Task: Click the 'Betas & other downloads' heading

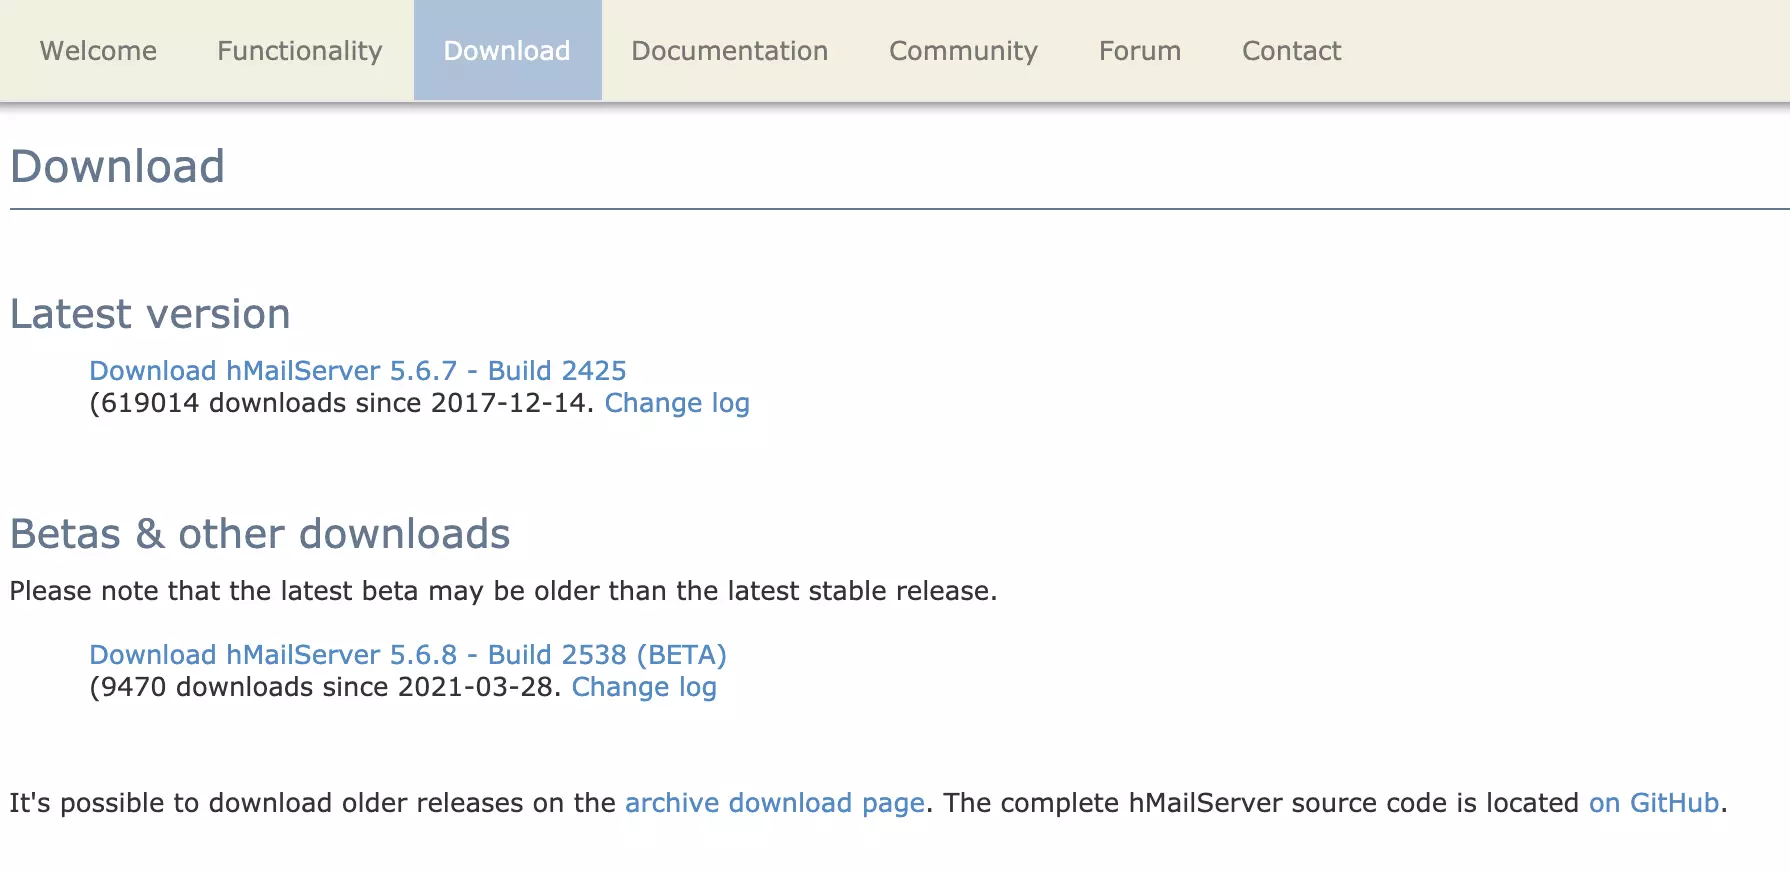Action: [x=260, y=534]
